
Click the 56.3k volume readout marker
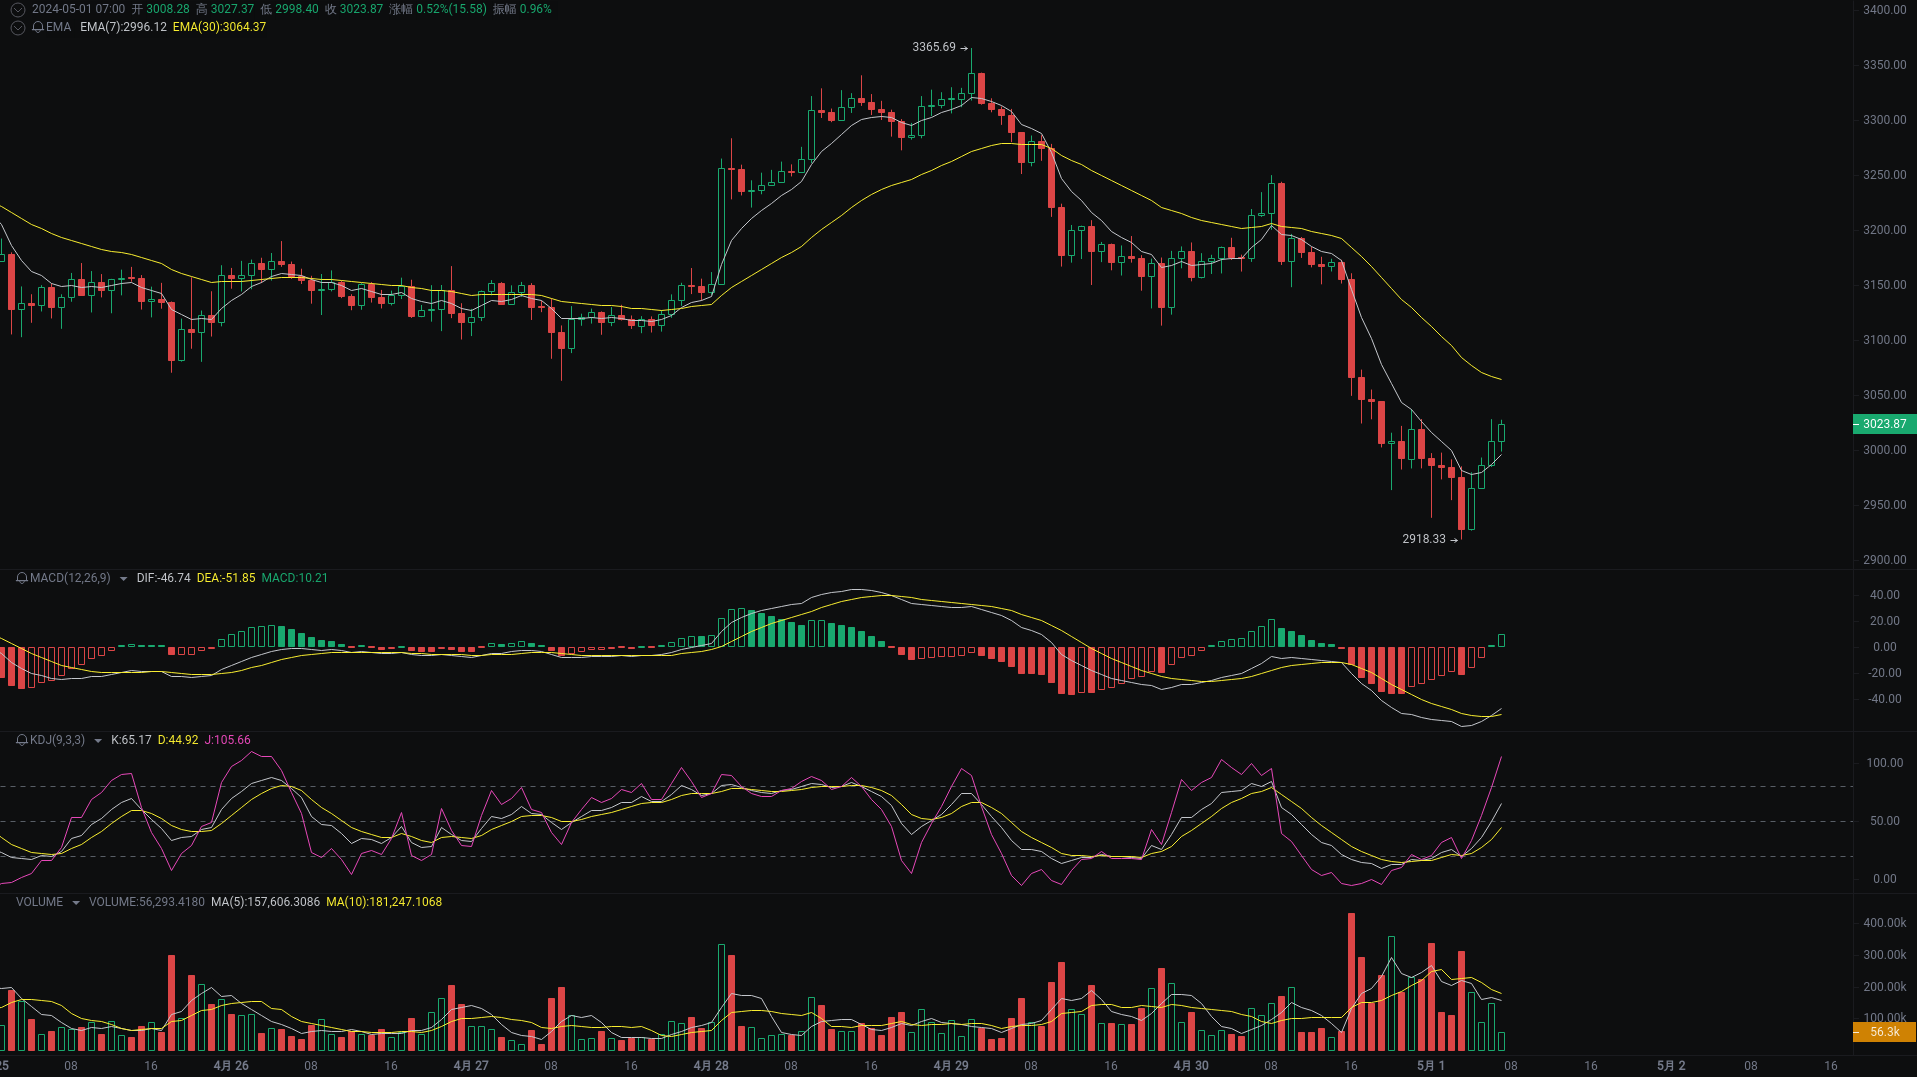pos(1884,1032)
